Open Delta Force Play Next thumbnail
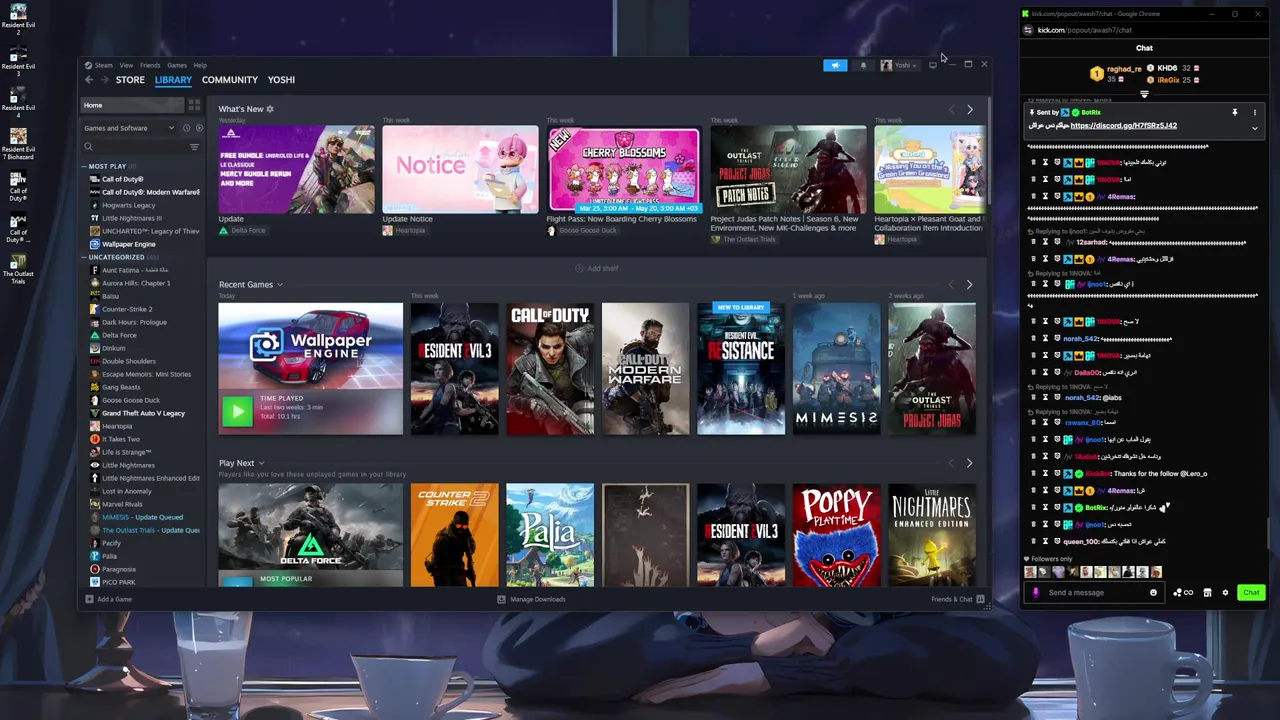The height and width of the screenshot is (720, 1280). pos(311,535)
